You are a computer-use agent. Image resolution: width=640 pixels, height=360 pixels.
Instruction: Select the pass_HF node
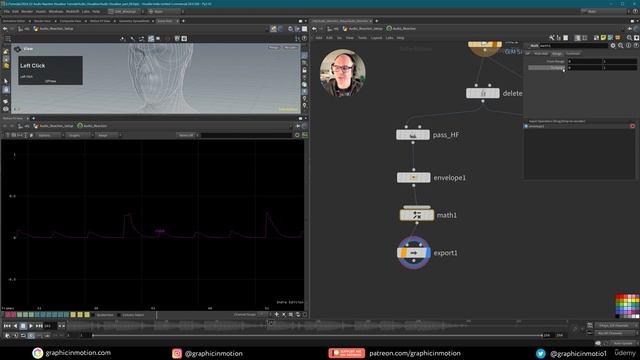pyautogui.click(x=413, y=135)
